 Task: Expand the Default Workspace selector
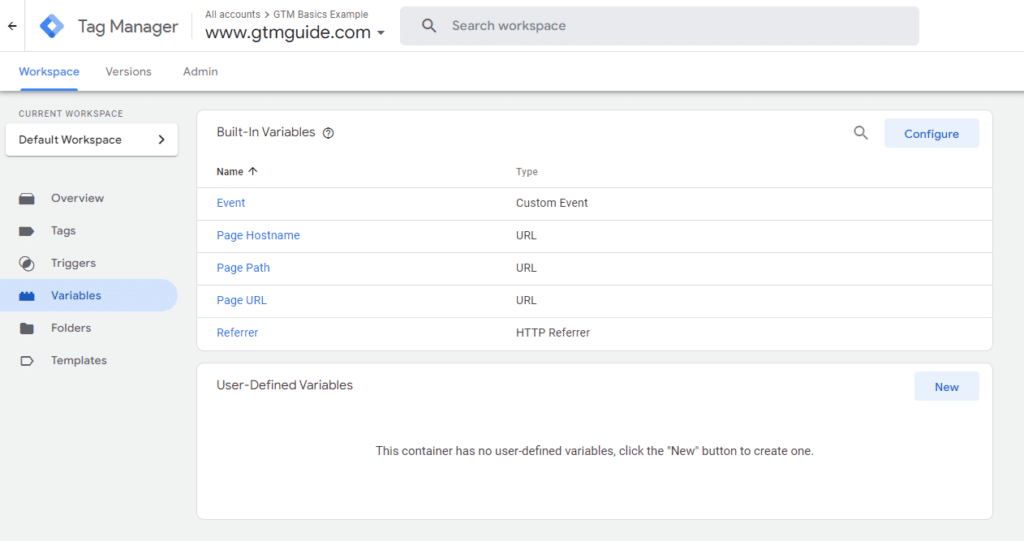coord(91,140)
